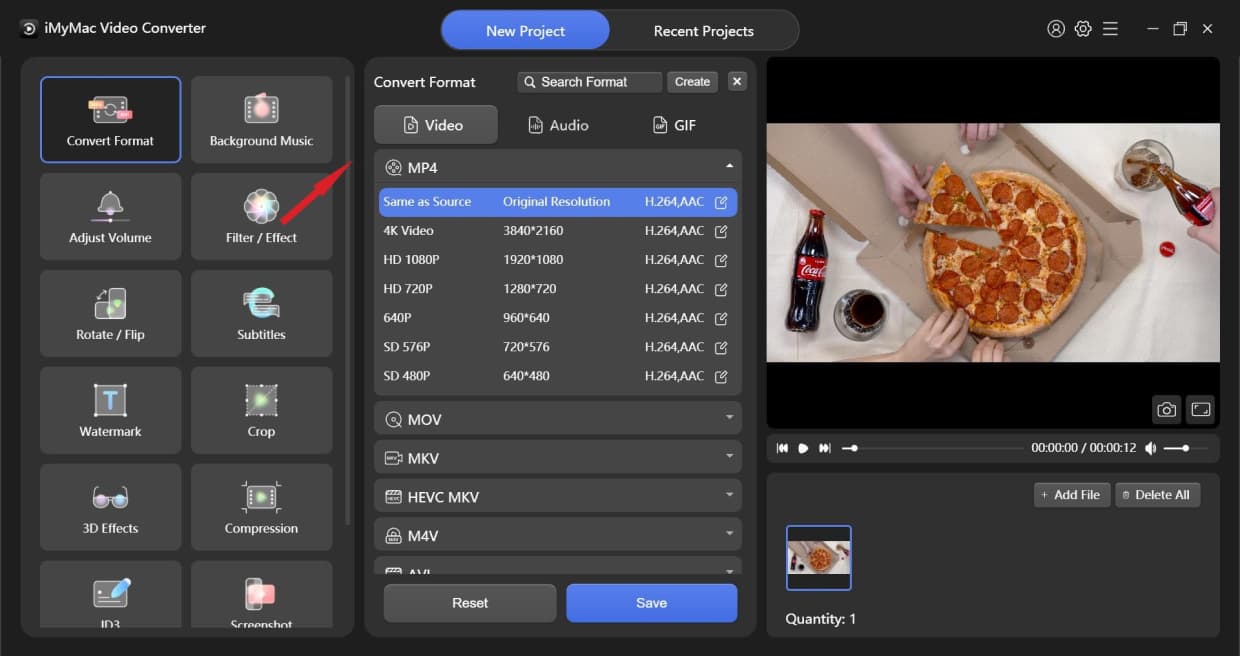Open the Watermark tool
Image resolution: width=1240 pixels, height=656 pixels.
[x=110, y=410]
